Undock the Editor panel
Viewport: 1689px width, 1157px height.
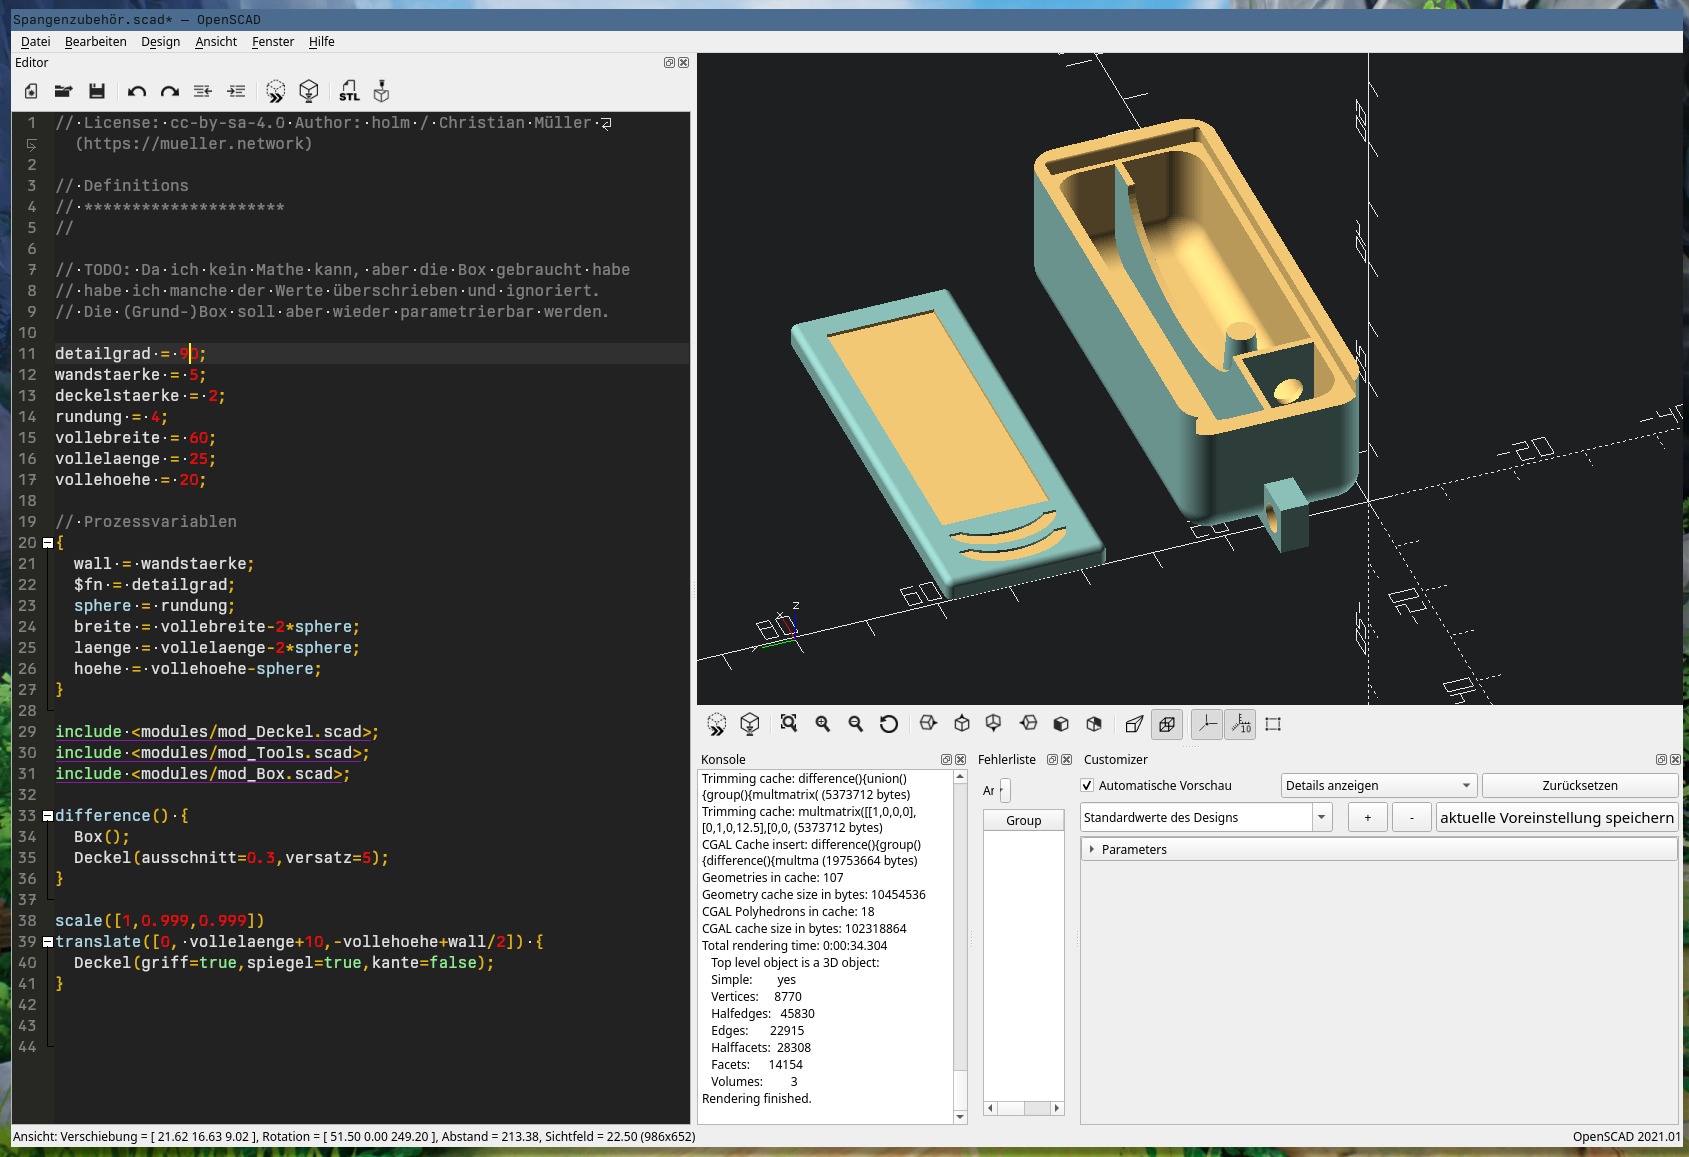tap(669, 62)
